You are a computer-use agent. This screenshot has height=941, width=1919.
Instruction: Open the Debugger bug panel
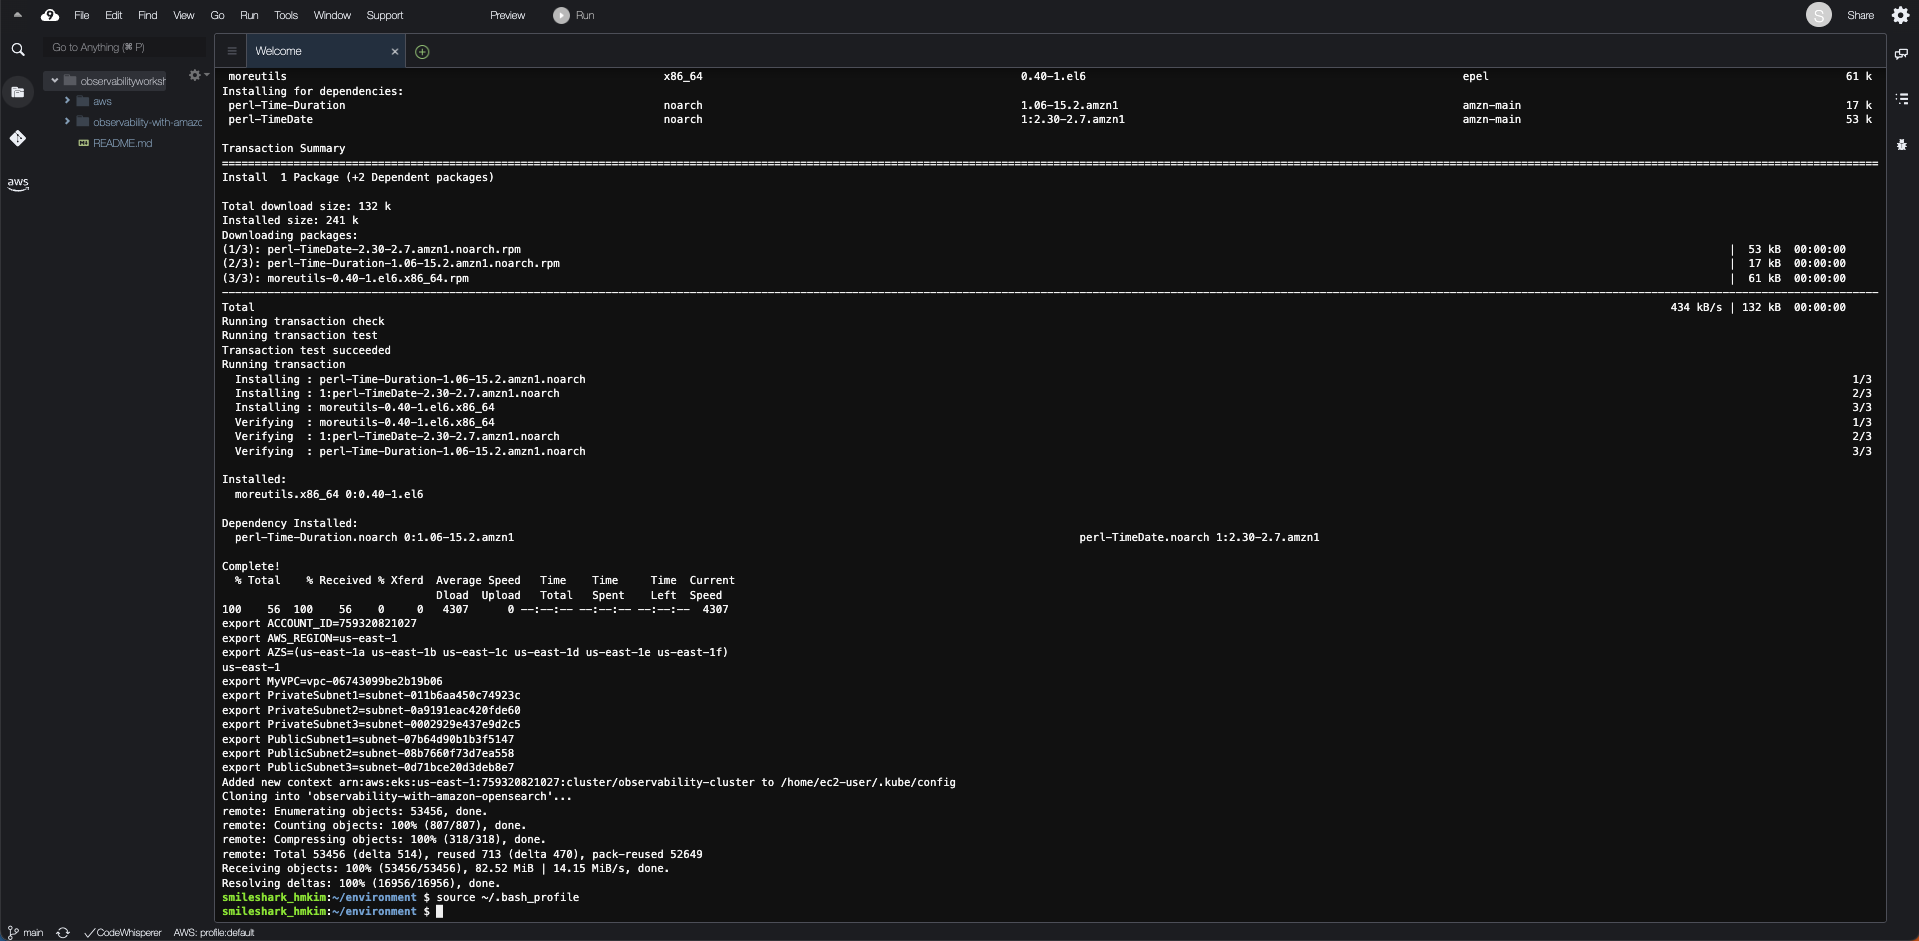[1901, 145]
